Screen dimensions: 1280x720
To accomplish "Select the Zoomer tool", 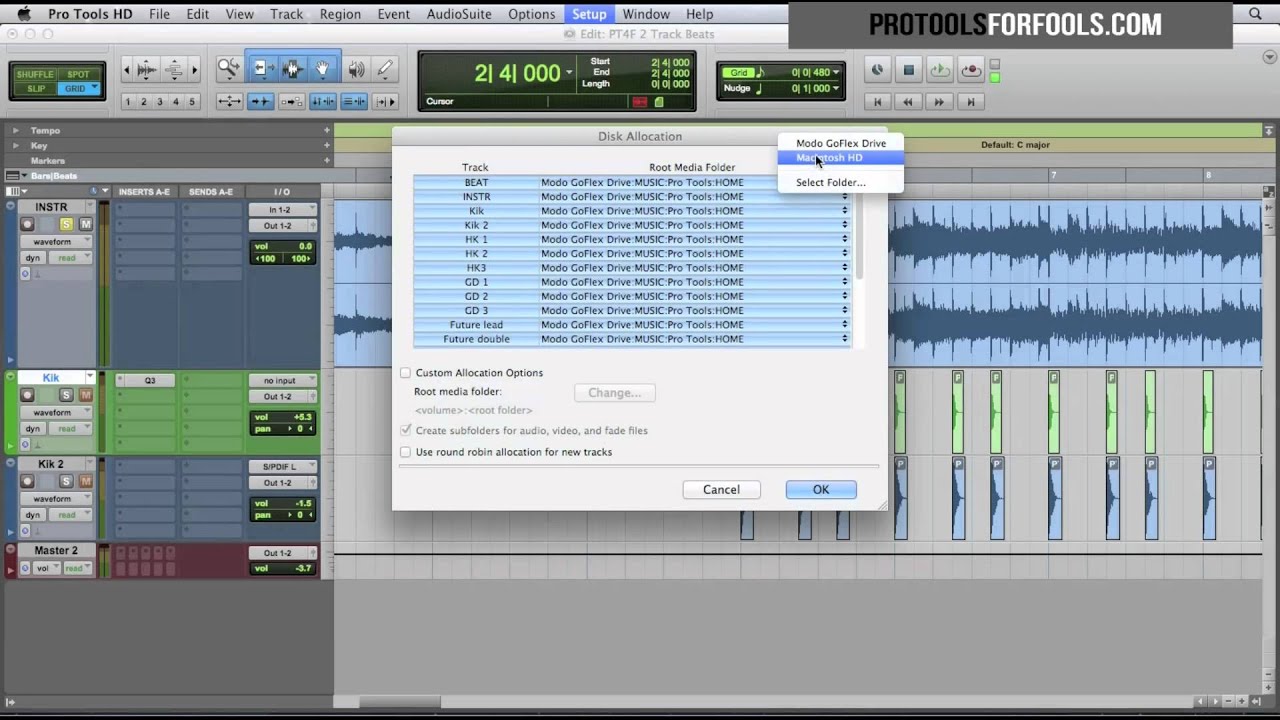I will point(229,69).
